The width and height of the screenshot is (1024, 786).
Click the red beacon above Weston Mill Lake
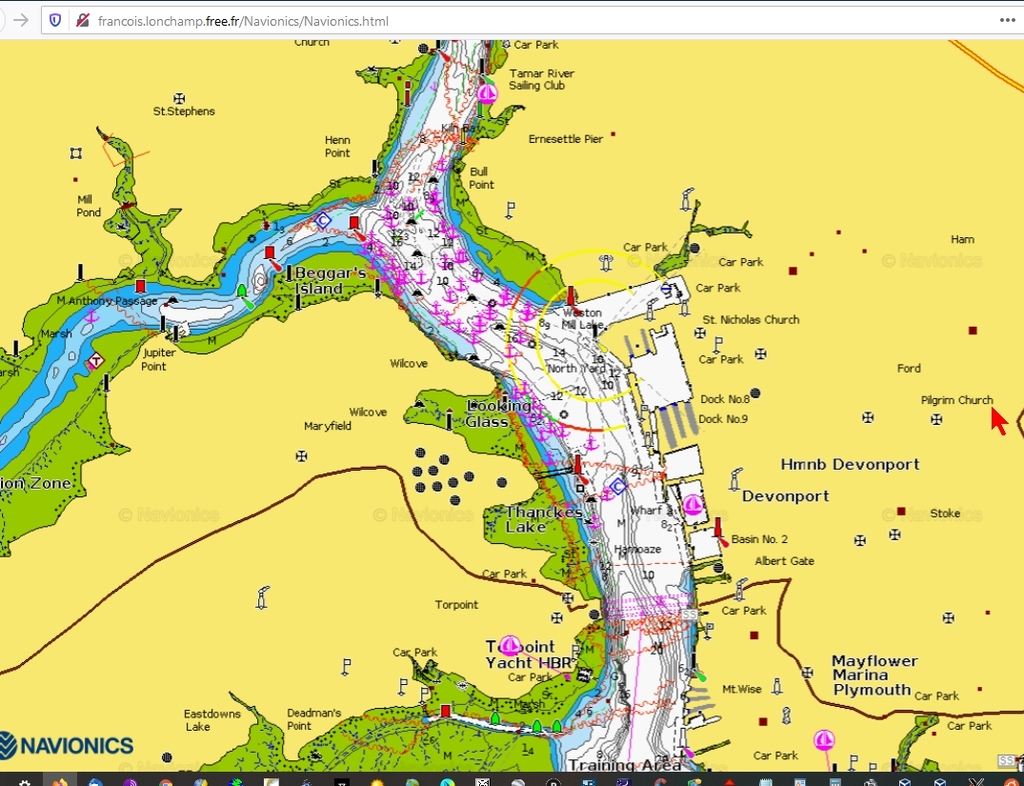coord(571,296)
